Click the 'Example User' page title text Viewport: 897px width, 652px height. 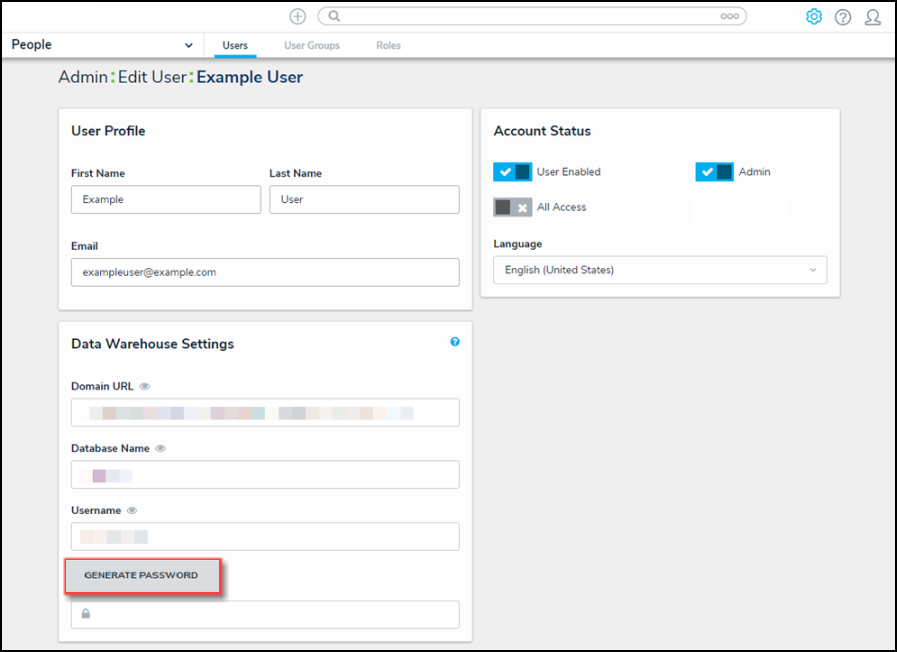click(249, 77)
